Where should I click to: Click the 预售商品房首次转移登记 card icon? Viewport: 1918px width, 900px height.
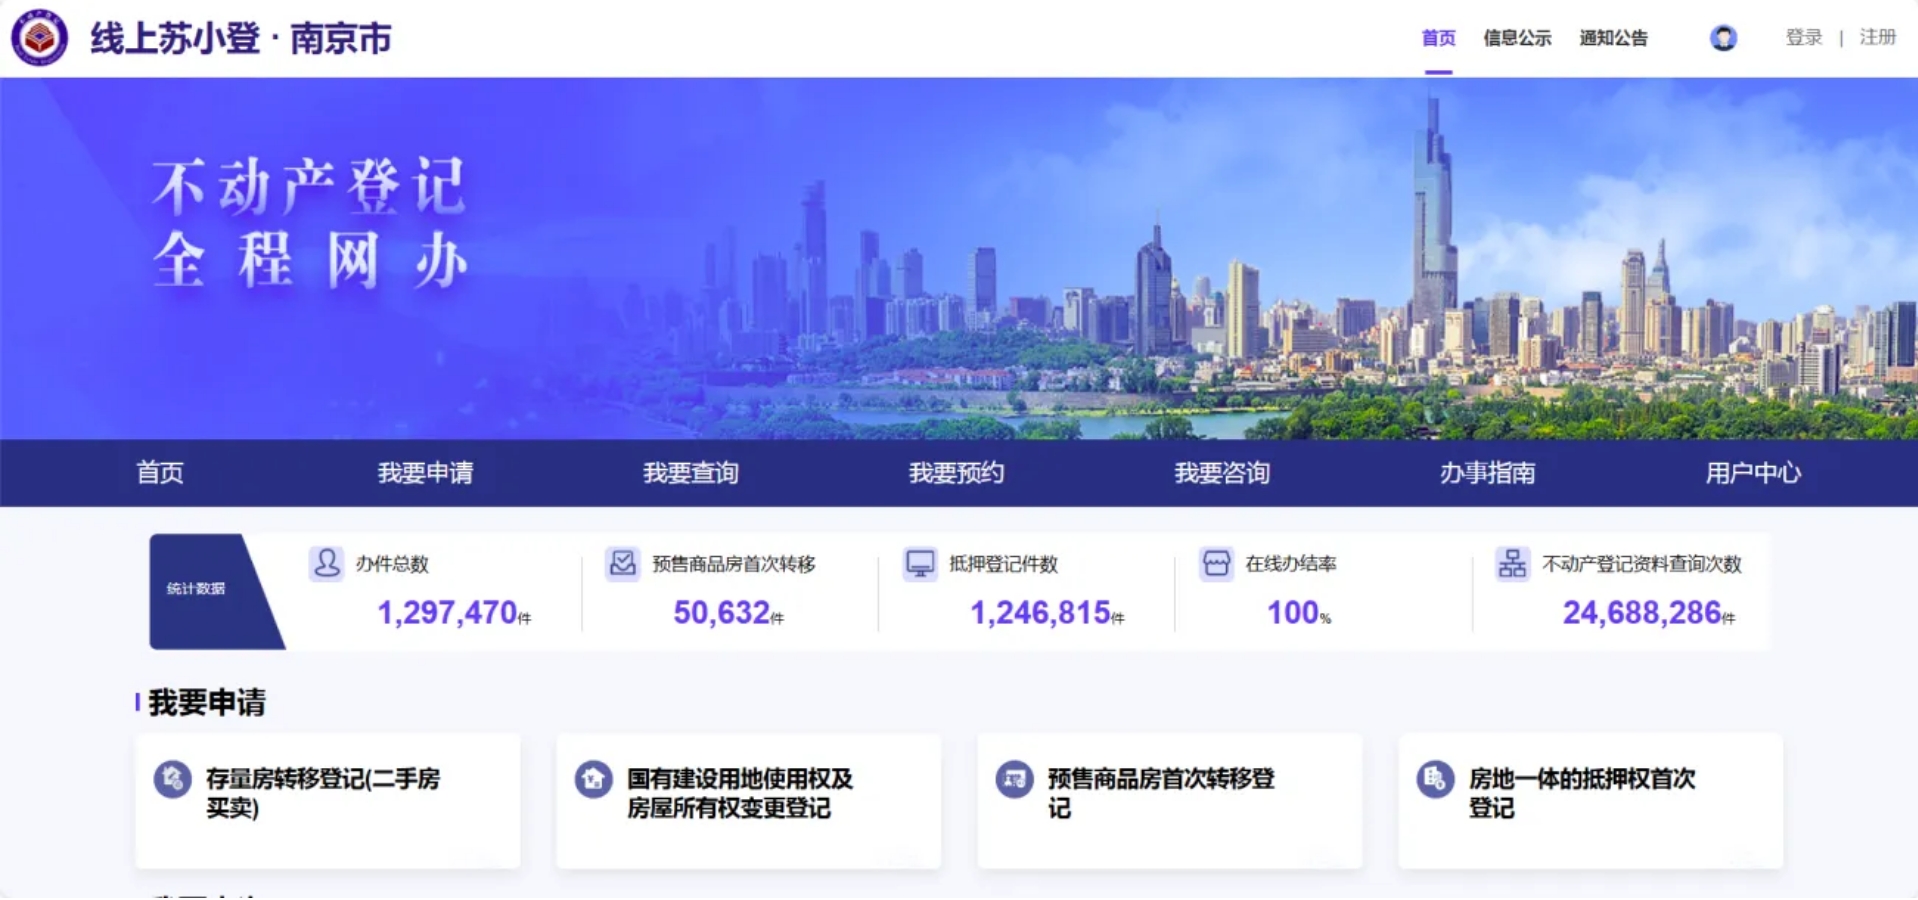pyautogui.click(x=1014, y=778)
